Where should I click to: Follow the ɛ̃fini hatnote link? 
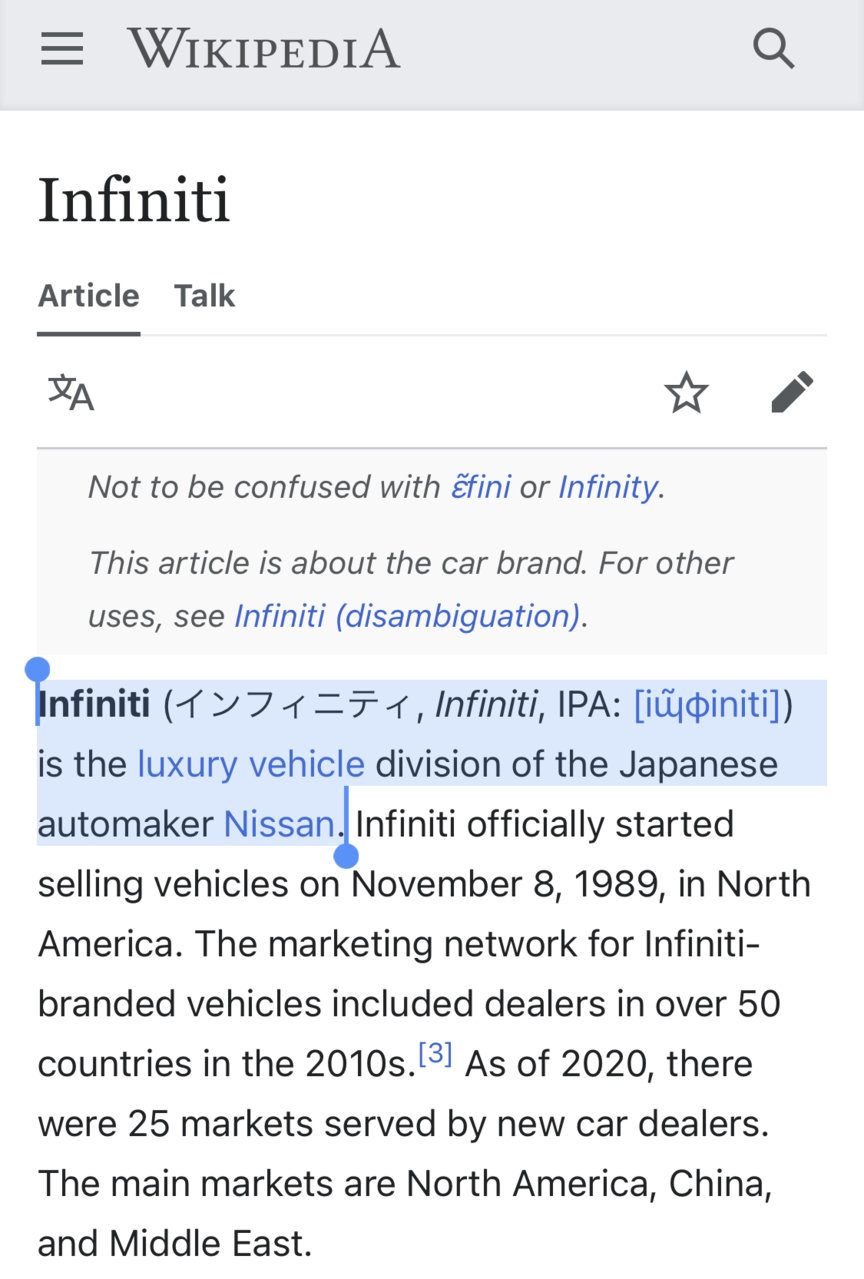[481, 487]
